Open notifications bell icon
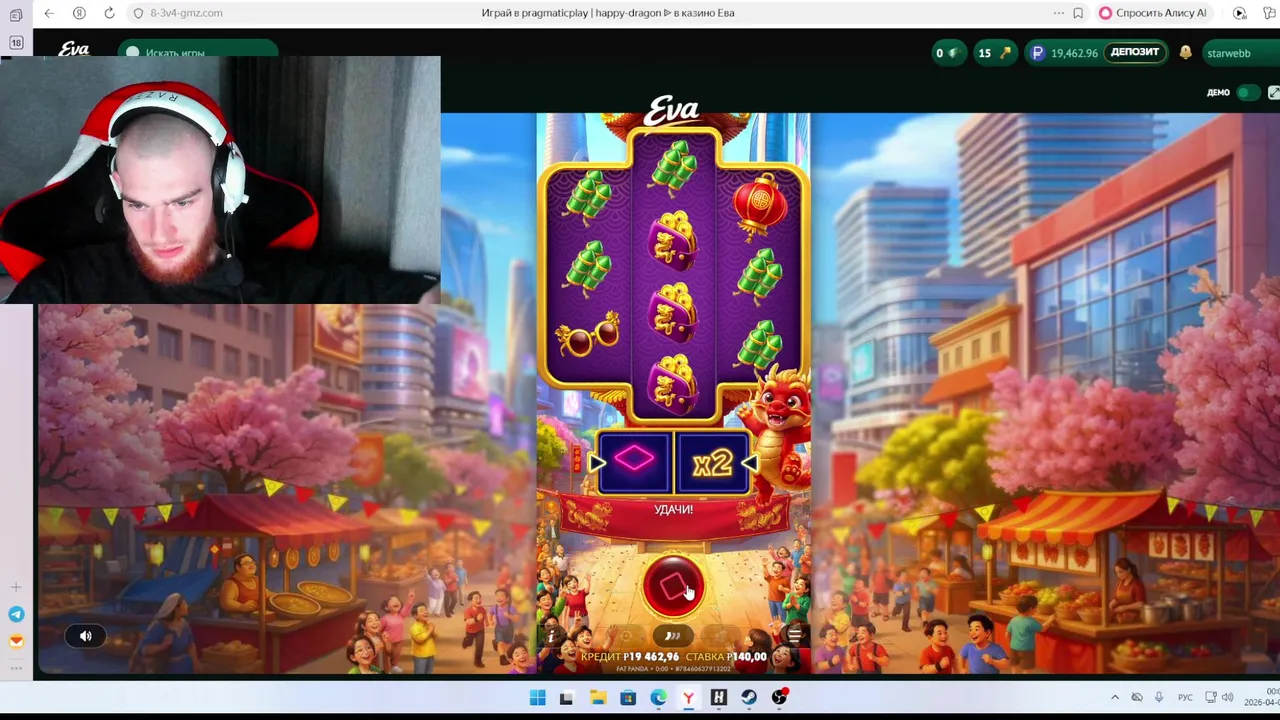This screenshot has width=1280, height=720. point(1185,53)
